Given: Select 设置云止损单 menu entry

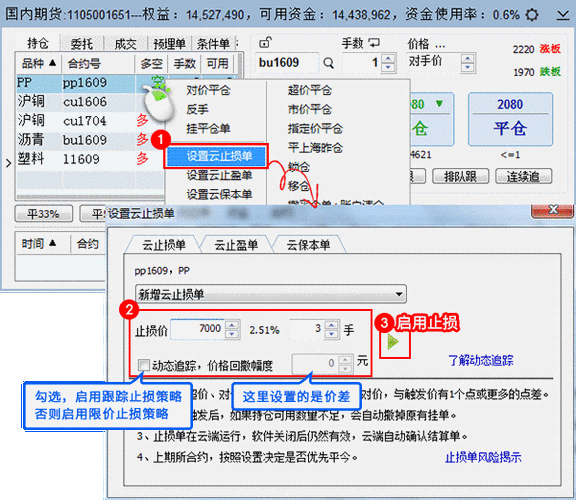Looking at the screenshot, I should tap(216, 156).
